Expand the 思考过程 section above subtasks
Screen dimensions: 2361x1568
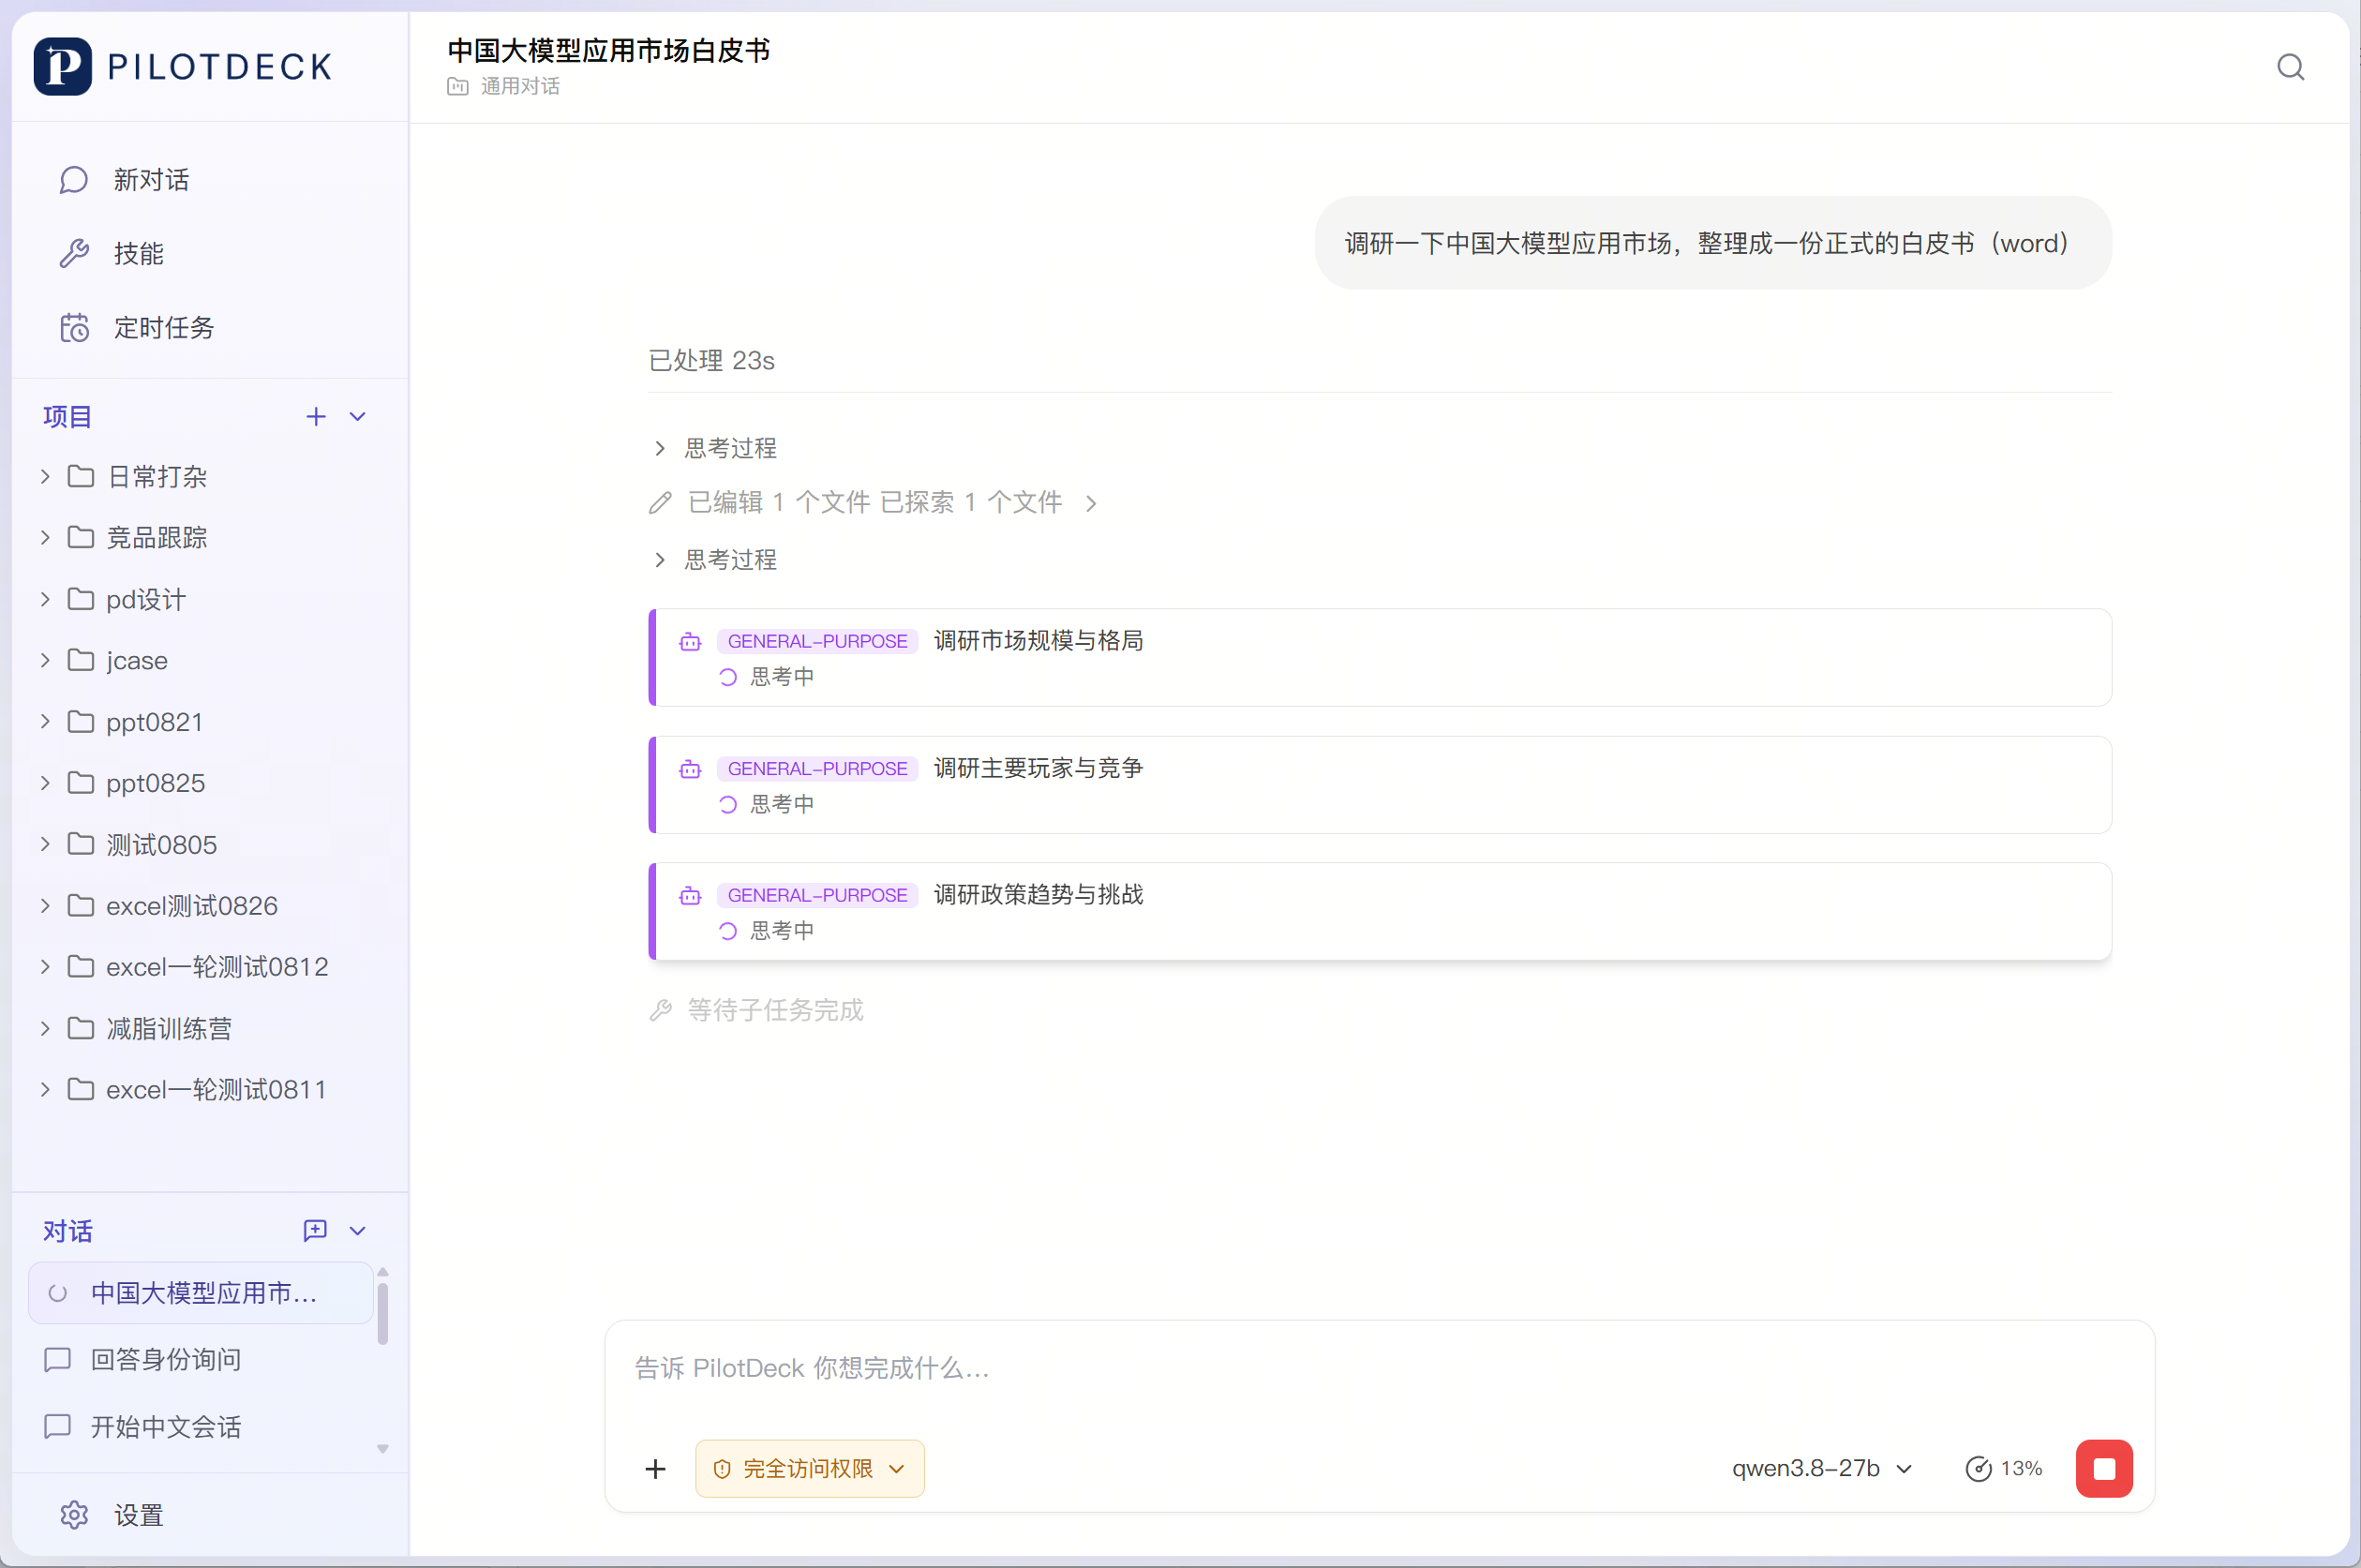point(715,560)
